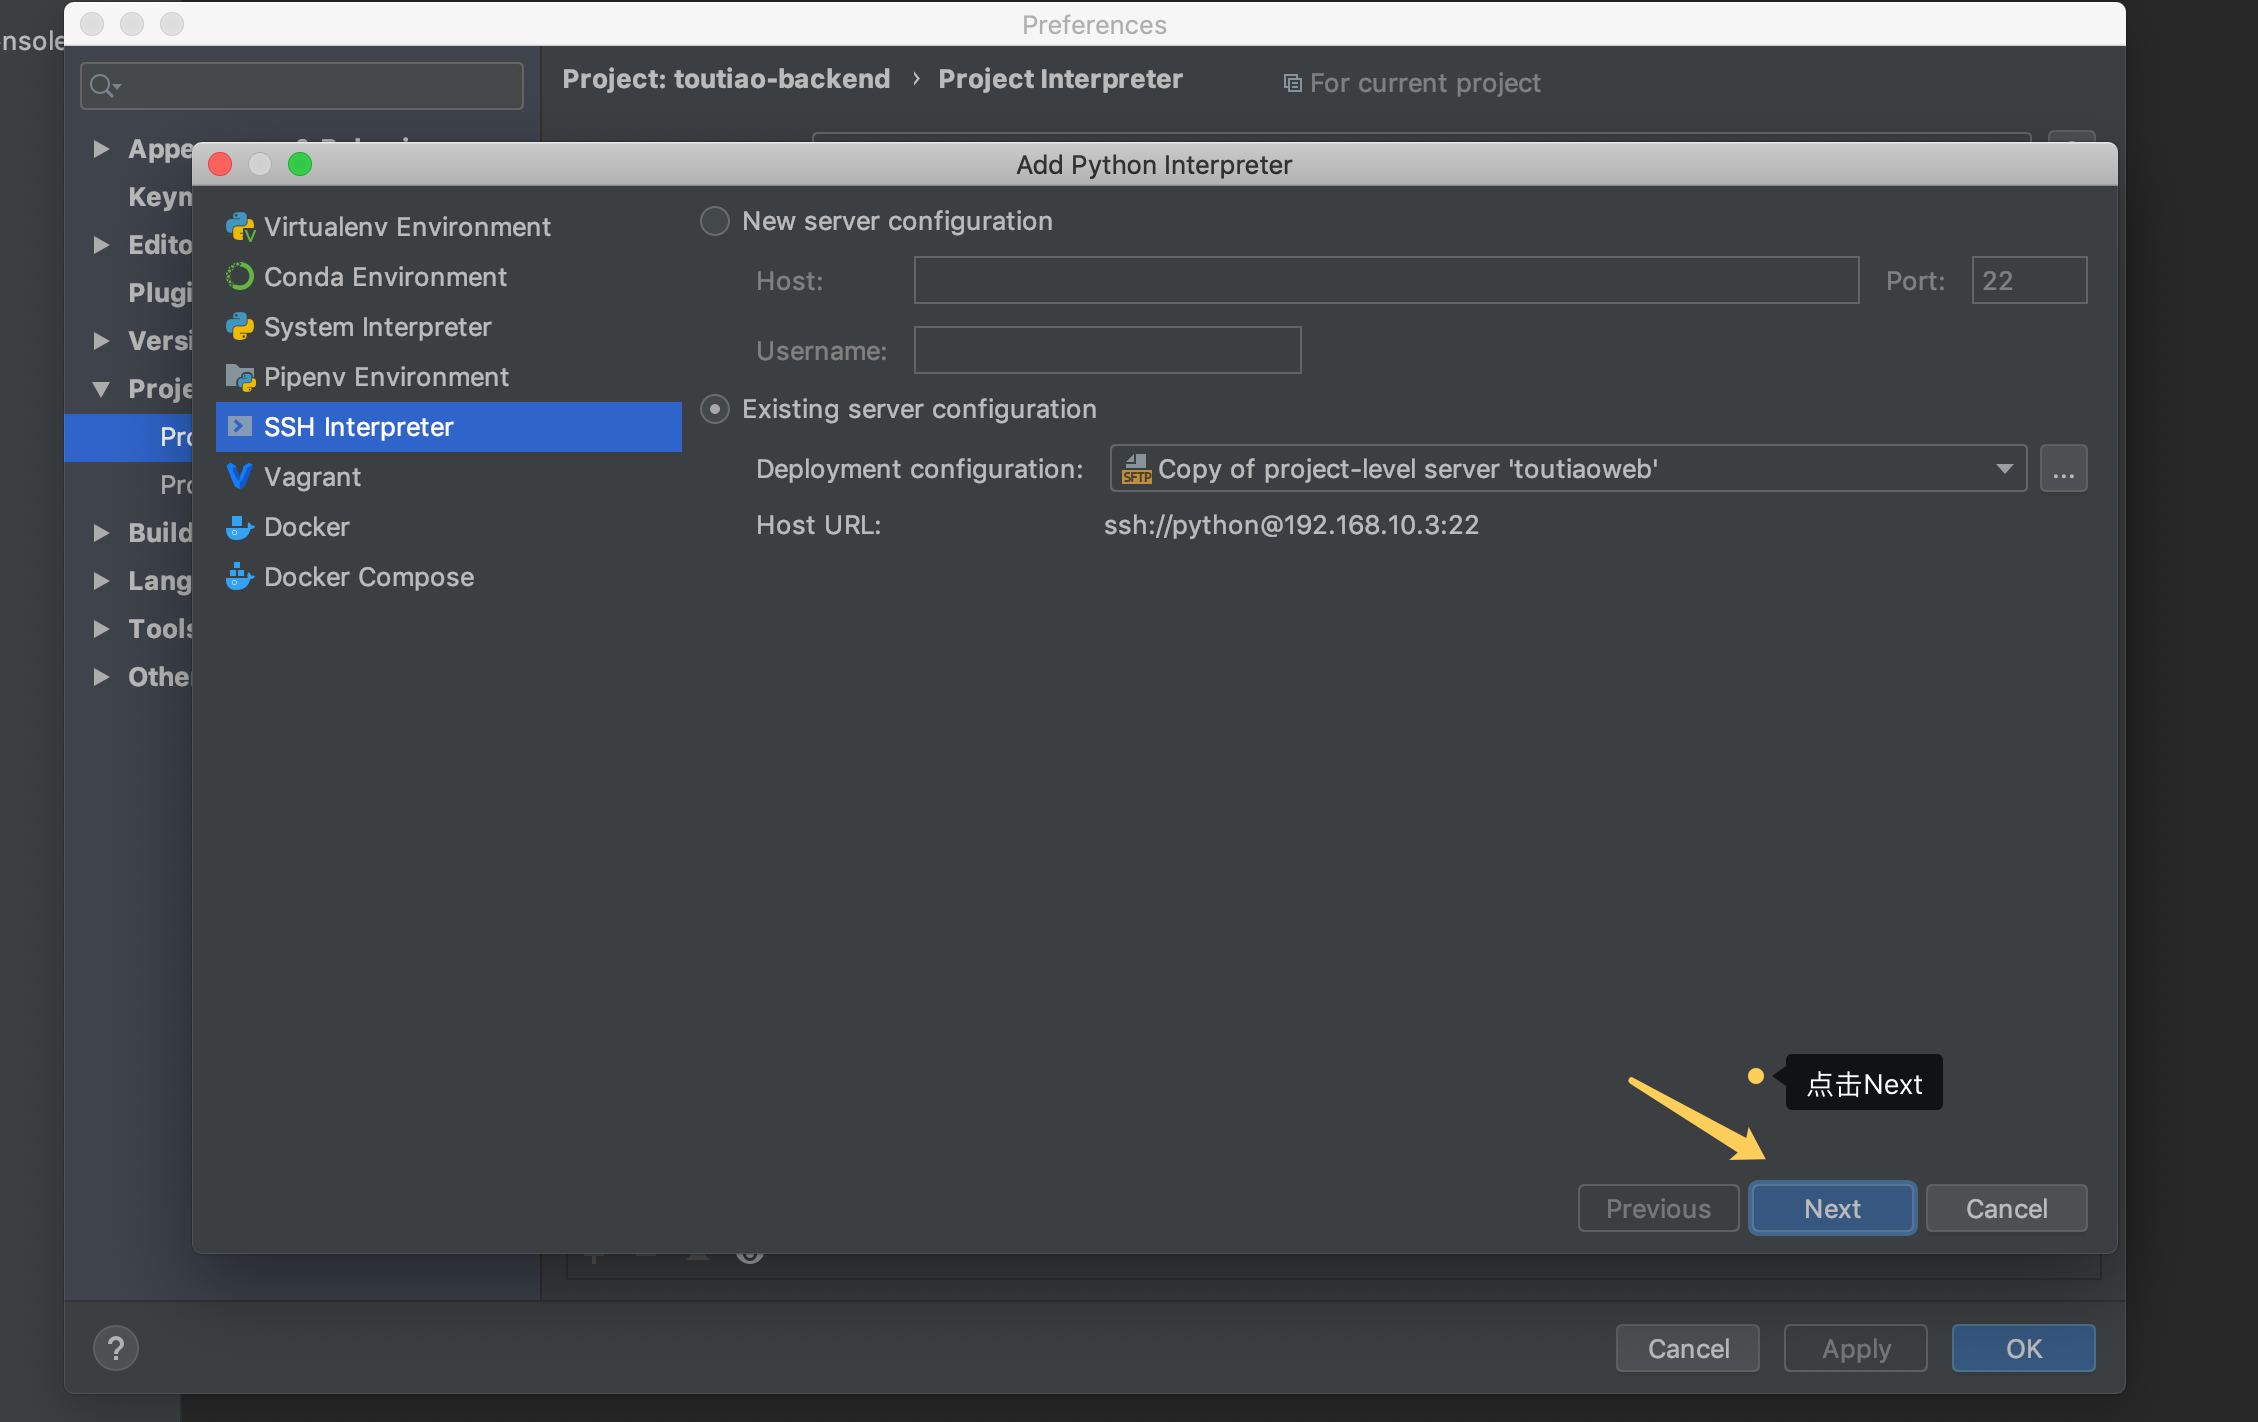2258x1422 pixels.
Task: Click the Docker Compose icon
Action: 239,577
